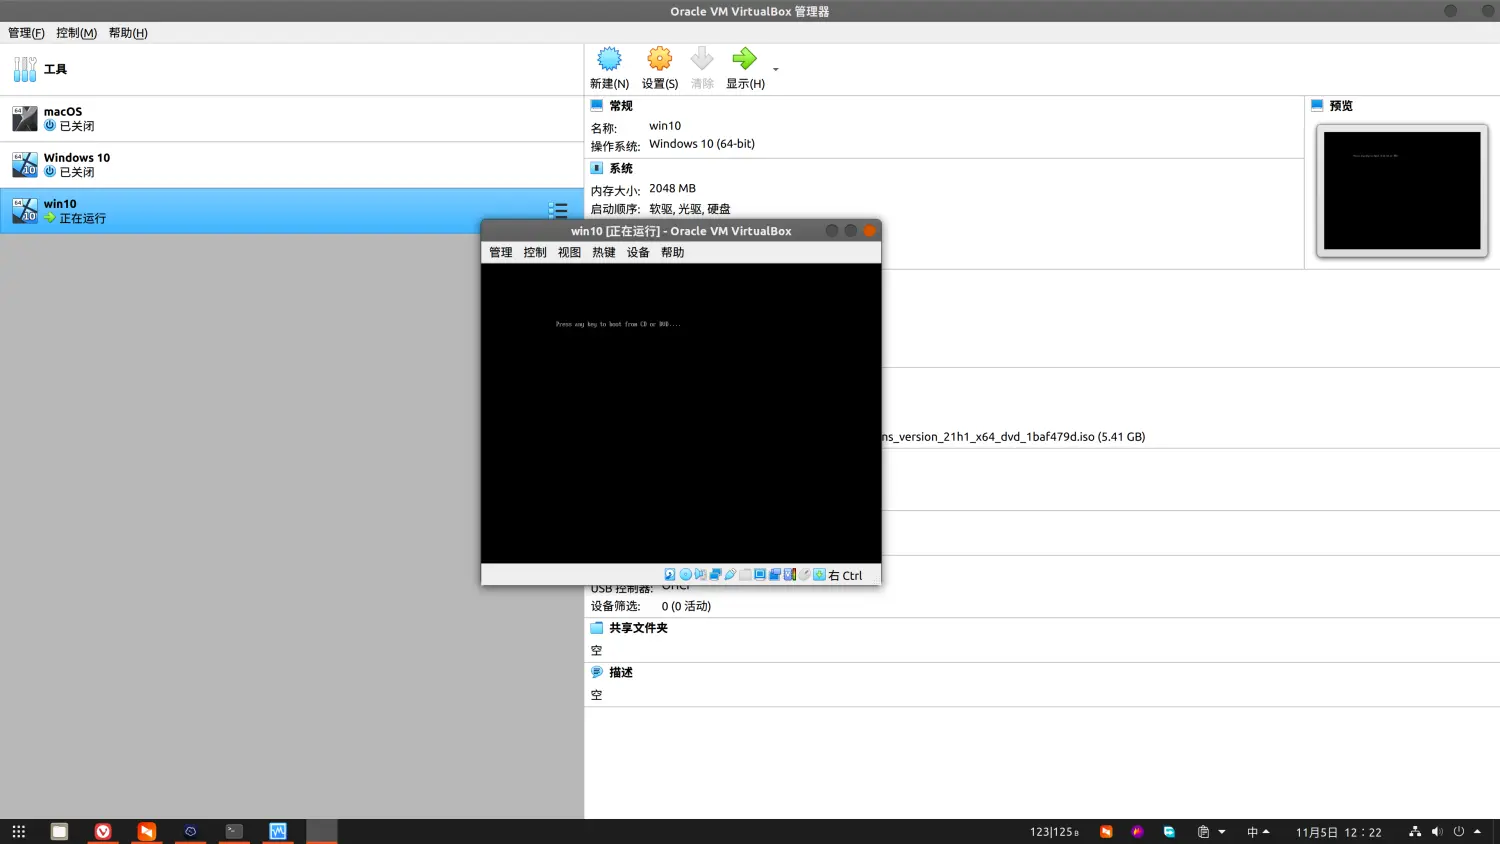Click the hard disk icon in VM status bar
This screenshot has height=844, width=1500.
coord(670,575)
